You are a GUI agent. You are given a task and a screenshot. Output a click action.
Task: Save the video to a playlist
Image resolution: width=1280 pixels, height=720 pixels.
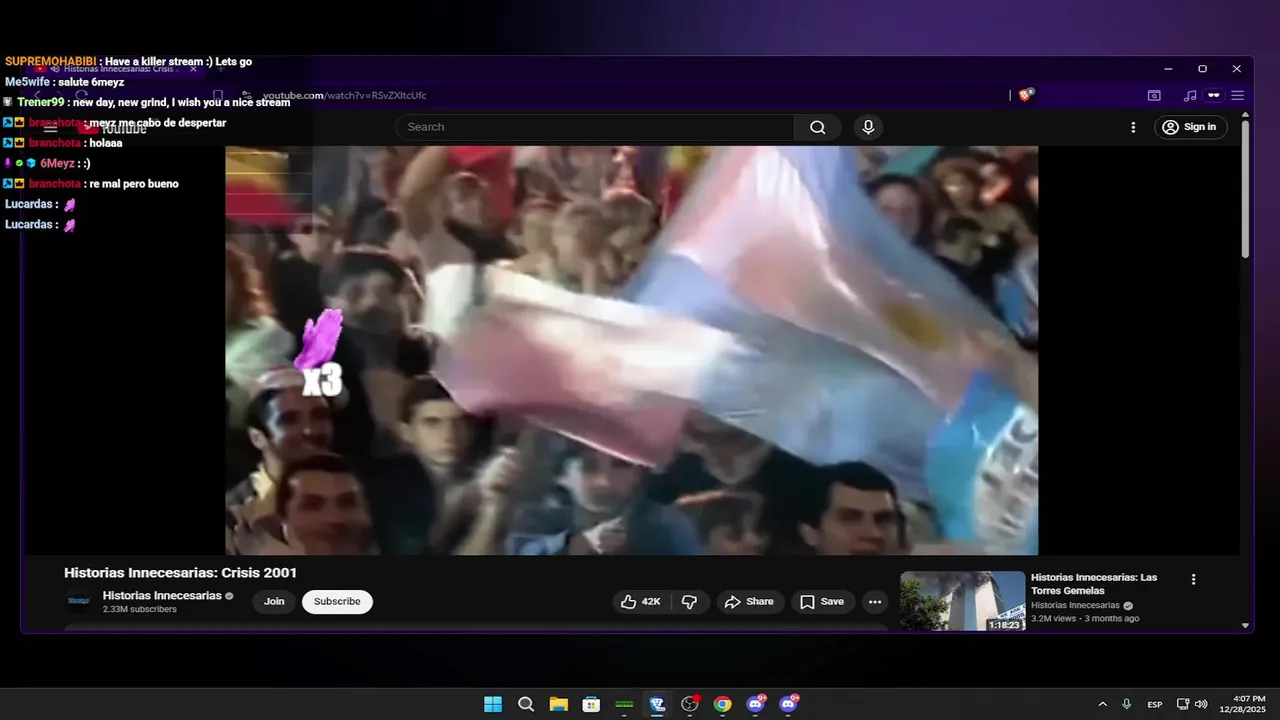[822, 602]
